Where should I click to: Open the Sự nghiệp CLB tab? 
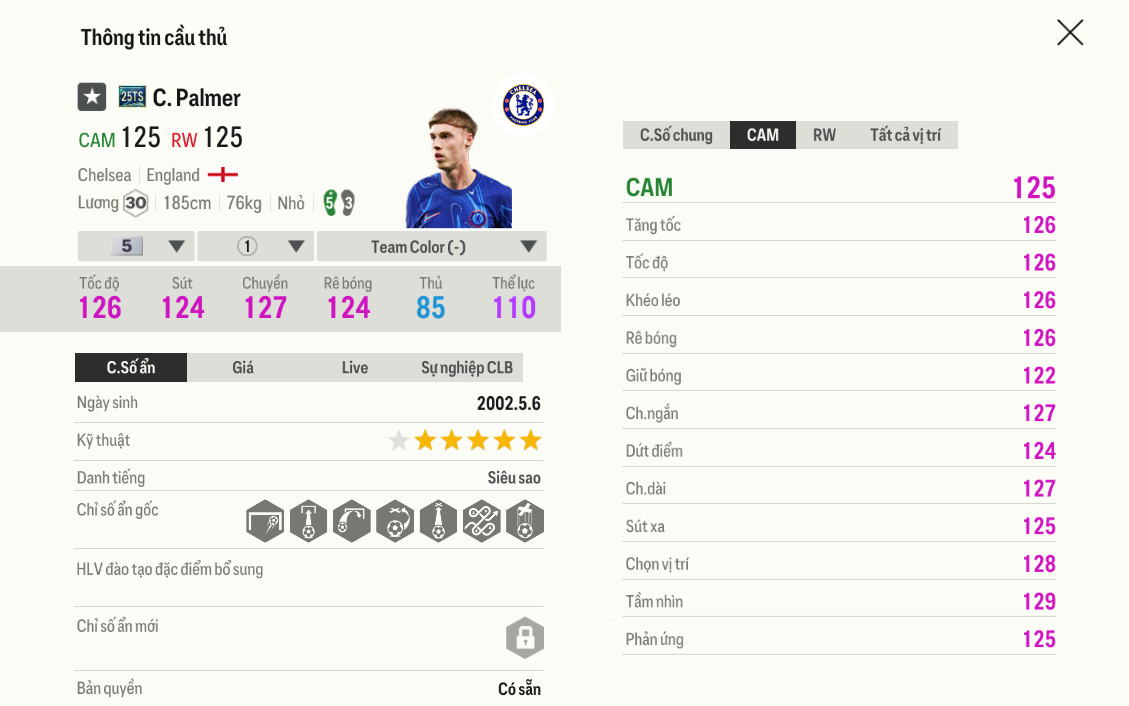pyautogui.click(x=467, y=367)
